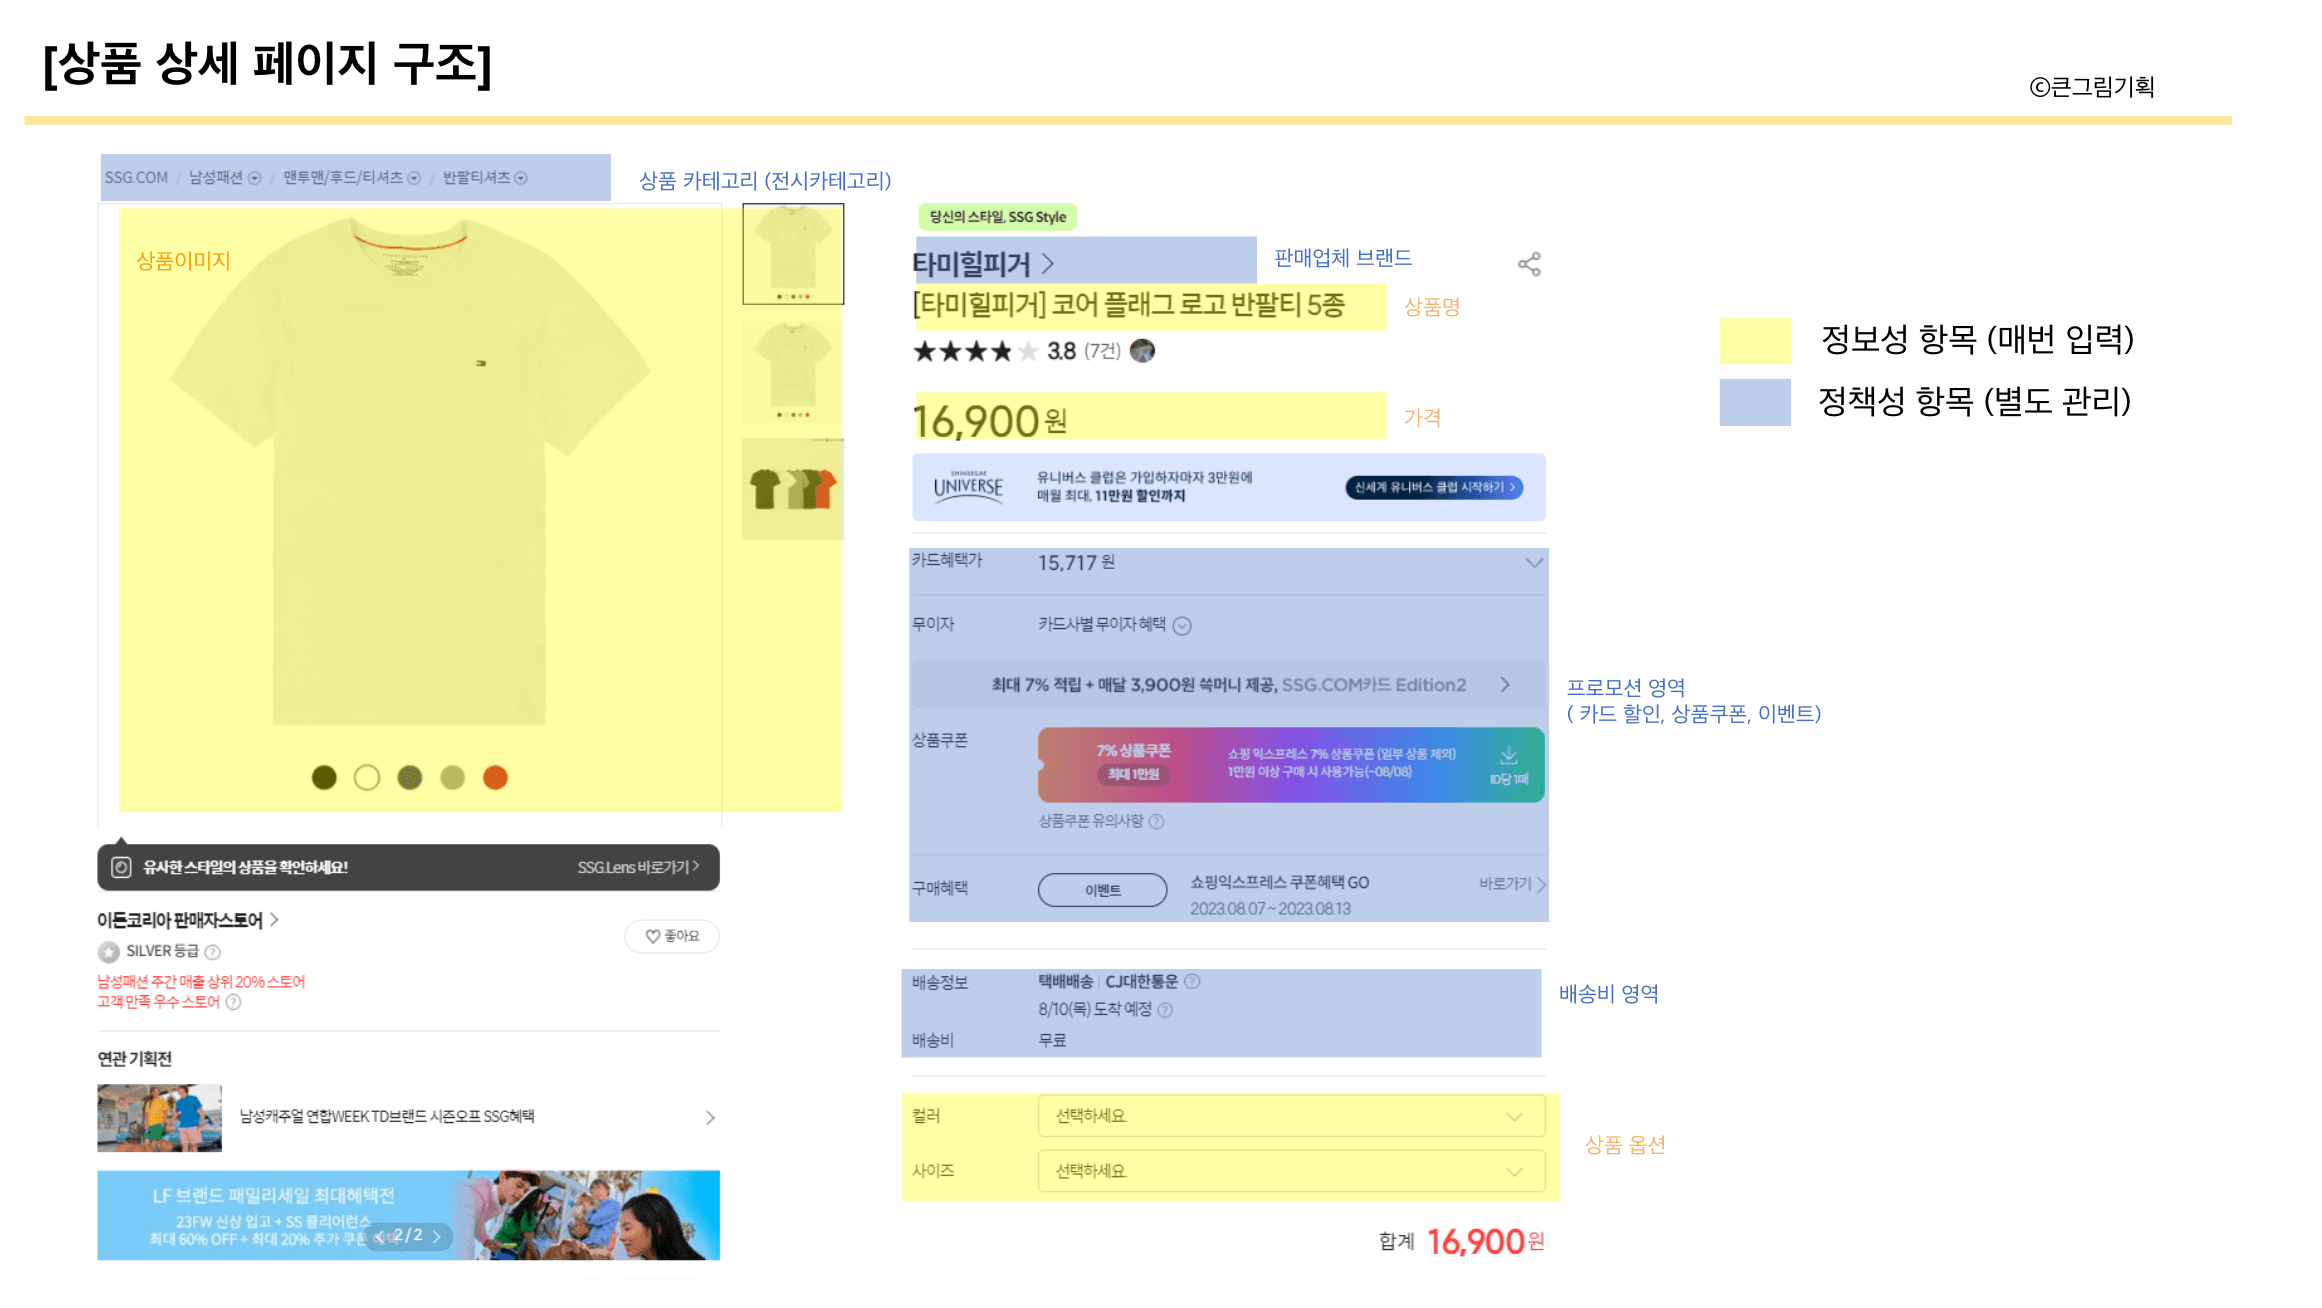
Task: Click the 남성캐주얼 연합WEEK thumbnail image
Action: click(x=159, y=1118)
